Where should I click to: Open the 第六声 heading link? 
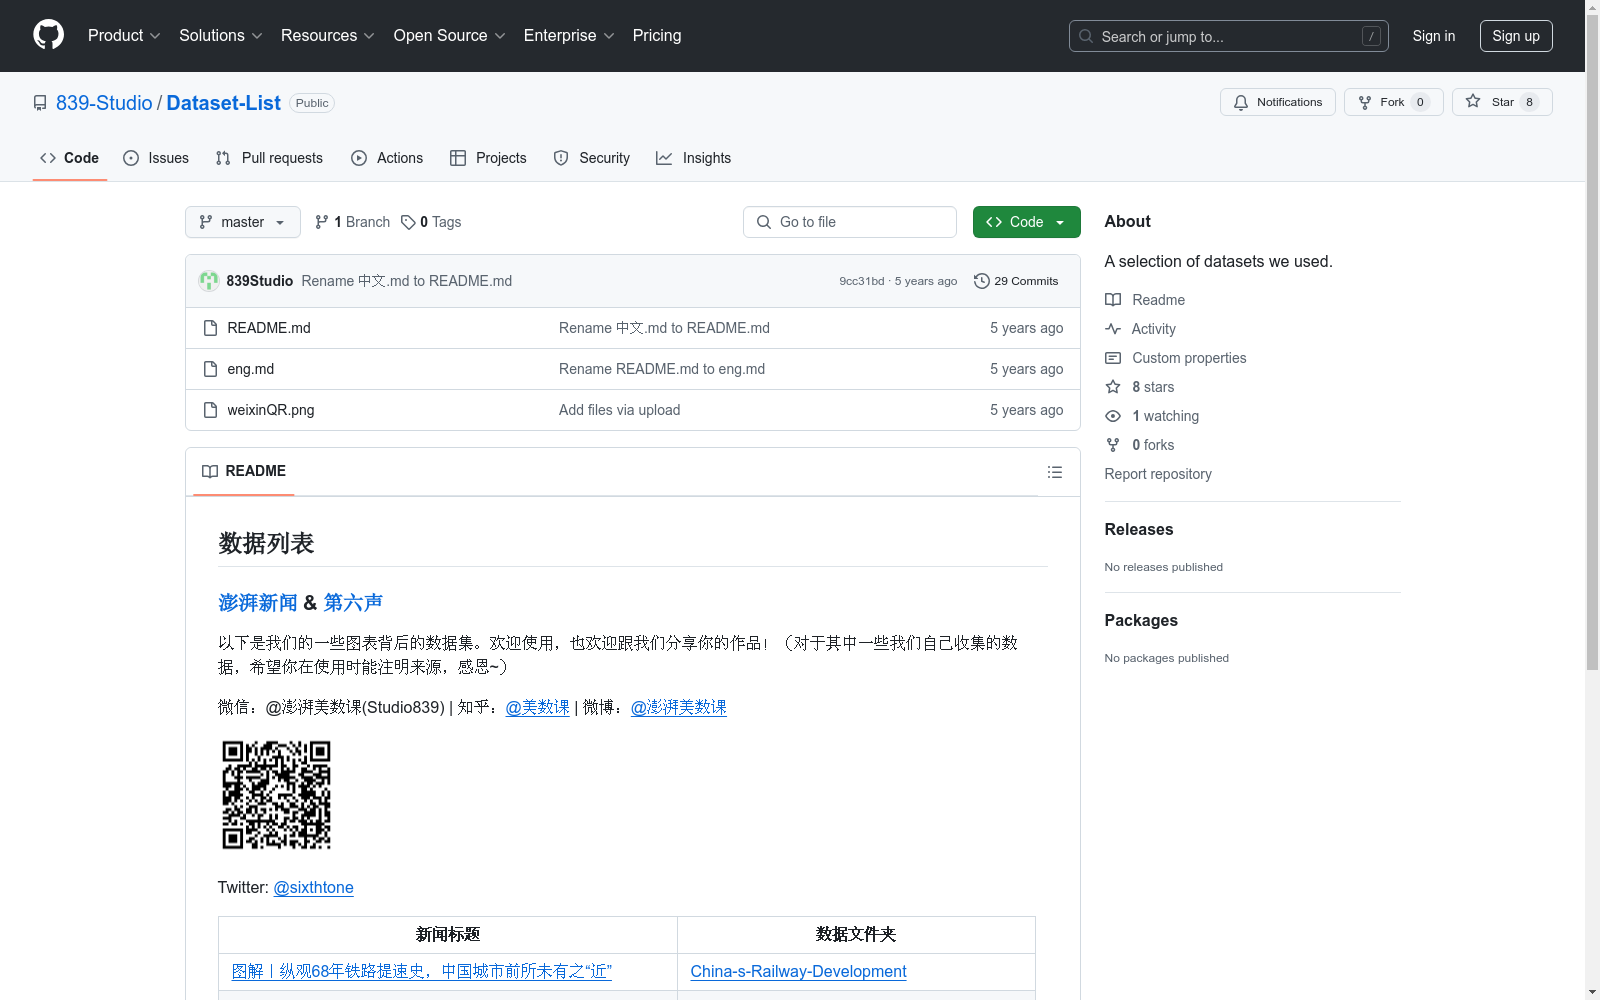pyautogui.click(x=353, y=602)
